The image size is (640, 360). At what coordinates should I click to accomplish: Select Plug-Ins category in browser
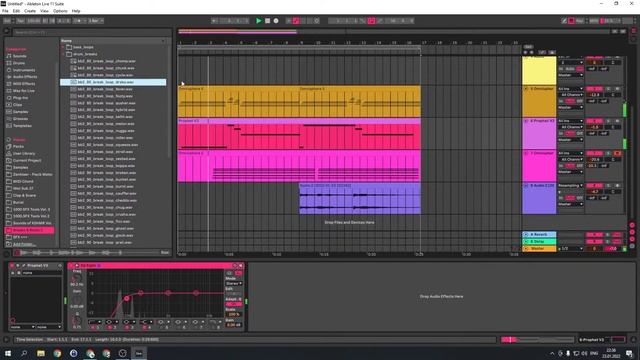[x=20, y=98]
